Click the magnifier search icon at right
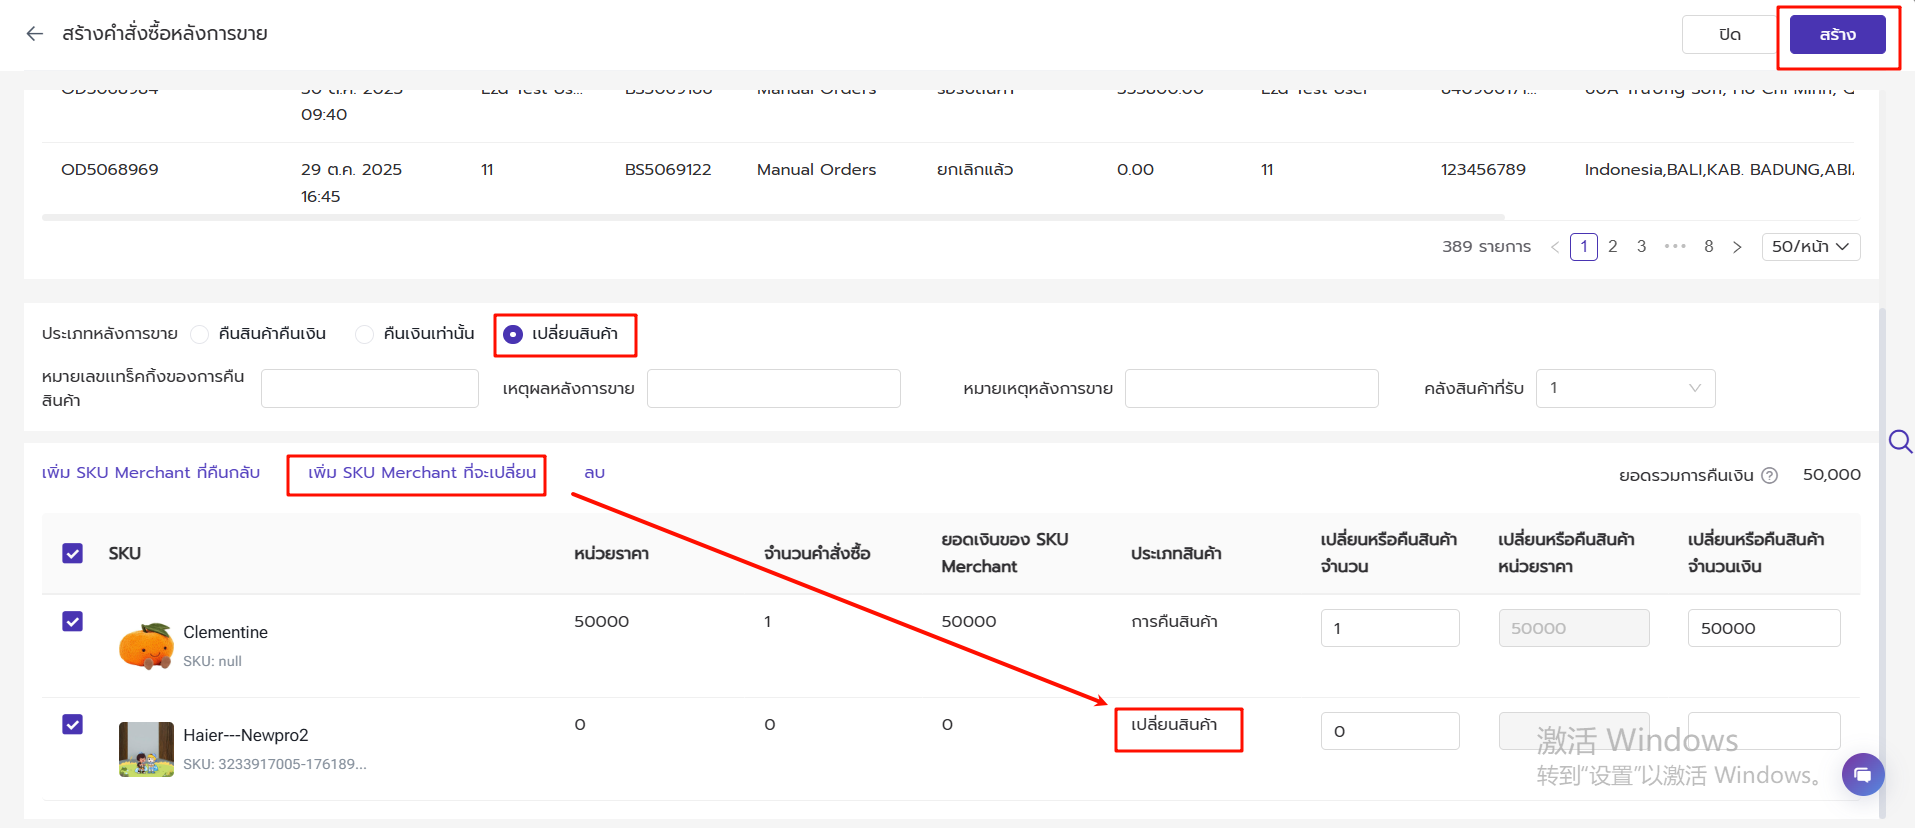This screenshot has width=1915, height=828. coord(1900,441)
